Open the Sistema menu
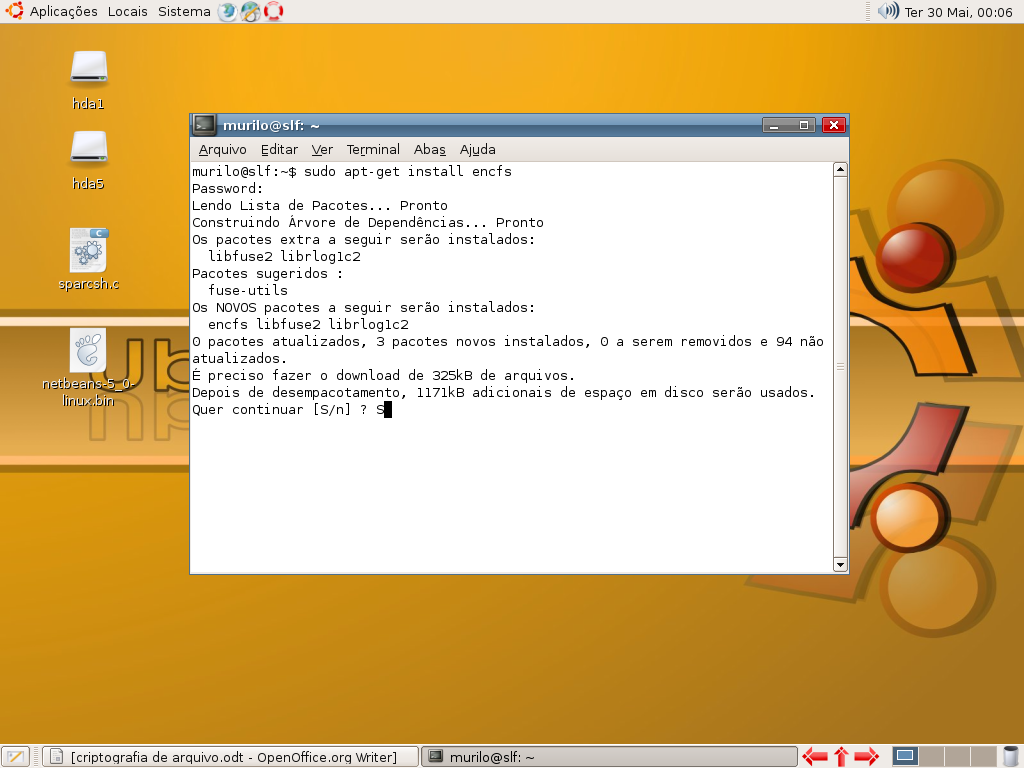This screenshot has width=1024, height=768. pyautogui.click(x=184, y=12)
